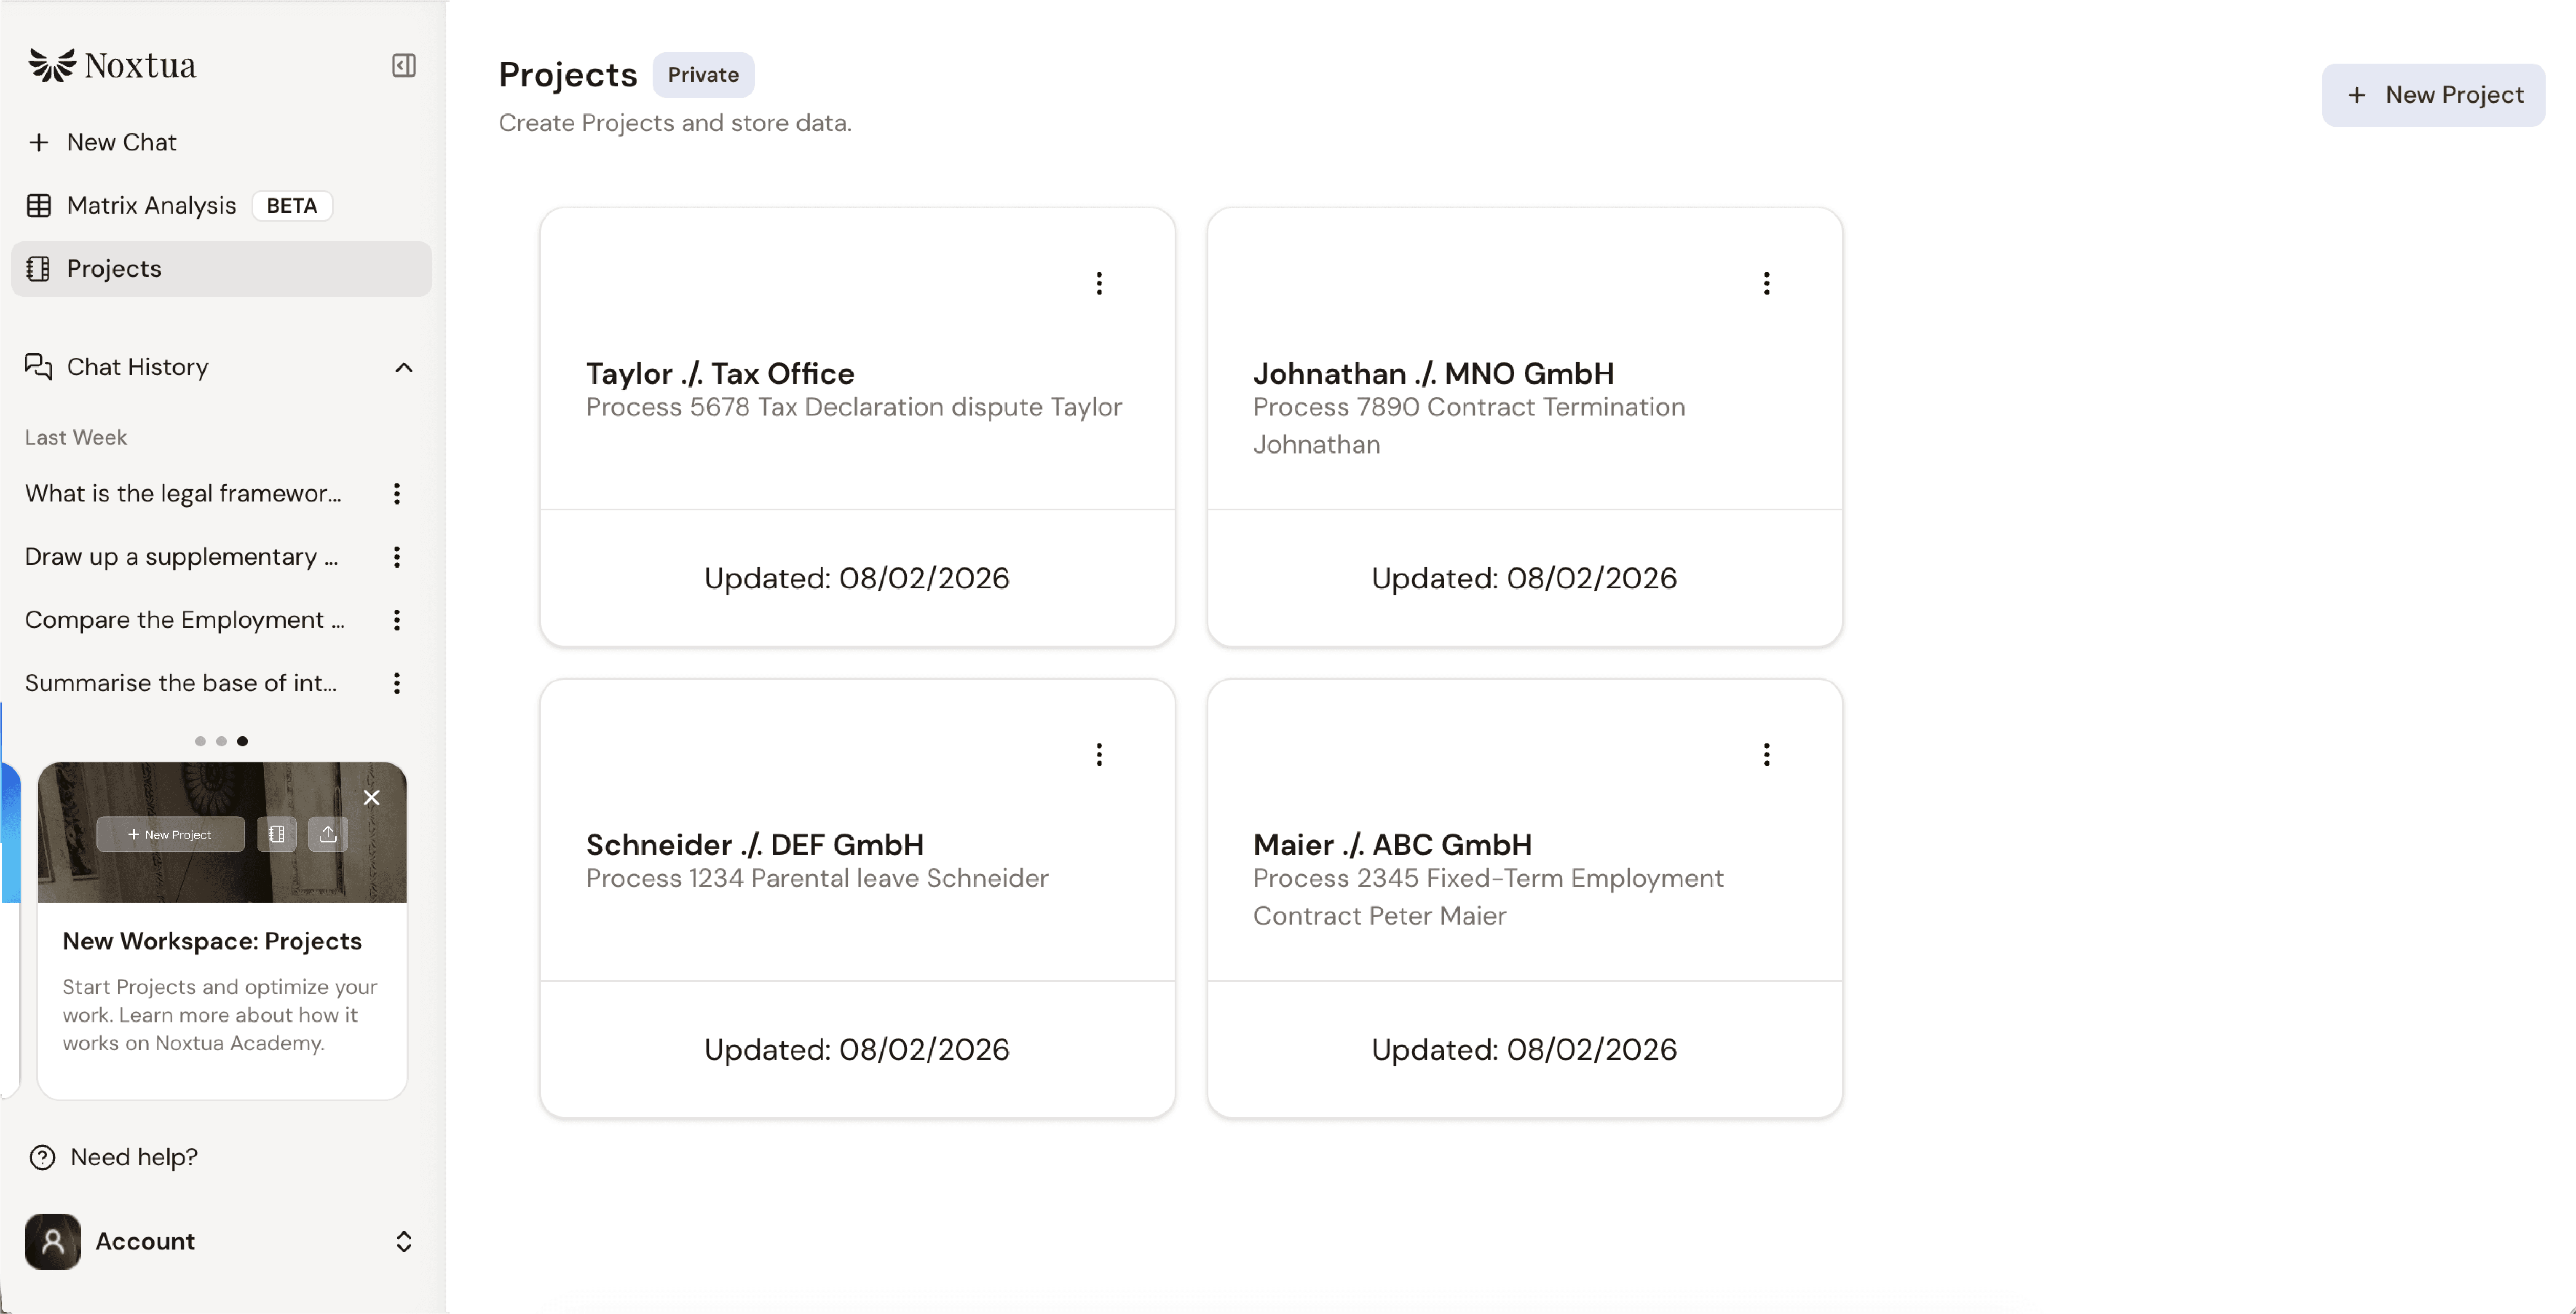This screenshot has width=2576, height=1314.
Task: Click 'Last Week' chat history label
Action: pos(76,437)
